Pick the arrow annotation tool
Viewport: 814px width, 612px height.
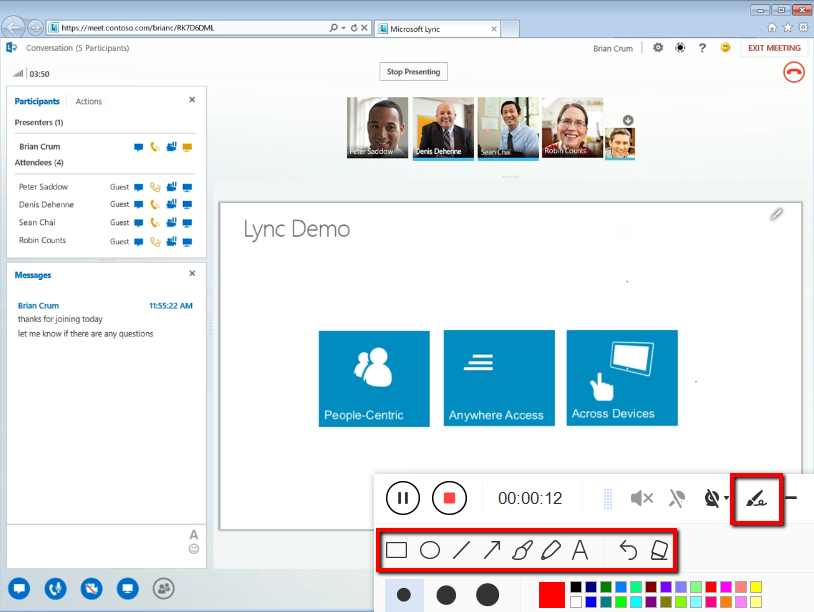(492, 550)
